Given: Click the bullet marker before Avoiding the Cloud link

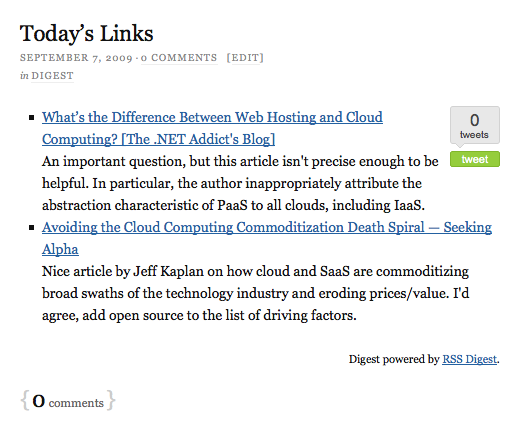Looking at the screenshot, I should tap(32, 227).
